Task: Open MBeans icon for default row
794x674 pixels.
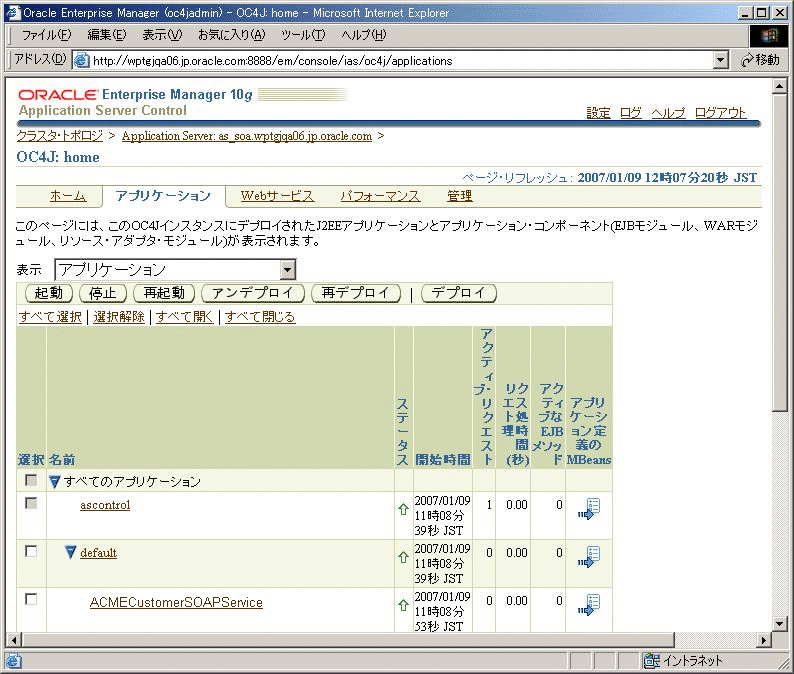Action: pos(589,557)
